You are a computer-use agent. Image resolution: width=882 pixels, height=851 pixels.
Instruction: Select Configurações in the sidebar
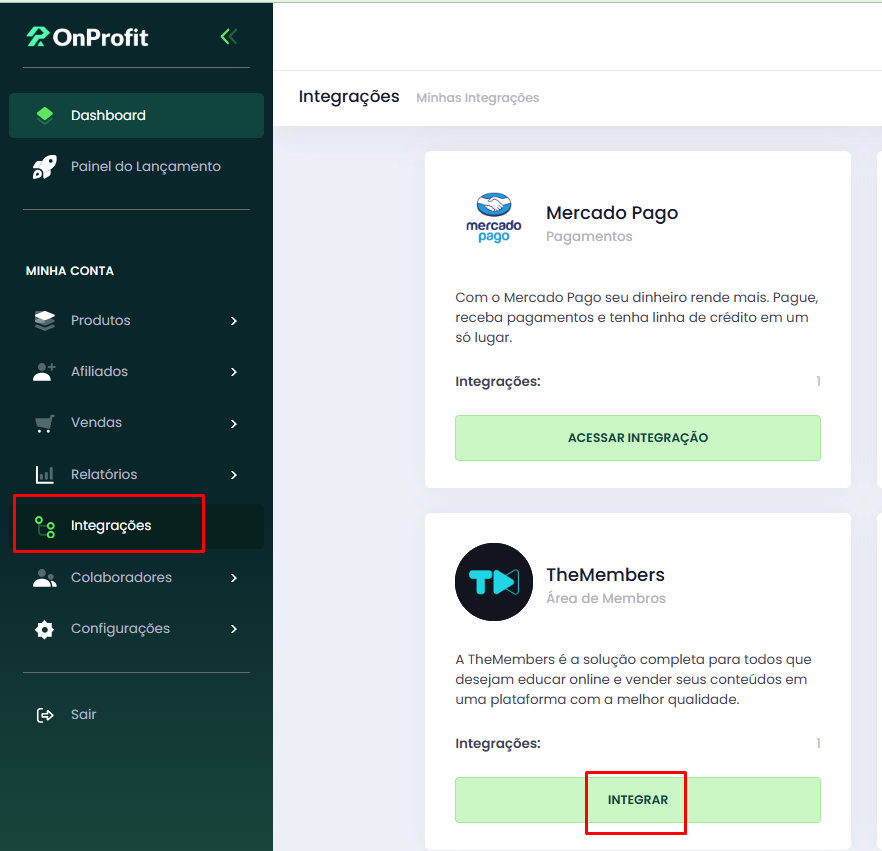136,628
